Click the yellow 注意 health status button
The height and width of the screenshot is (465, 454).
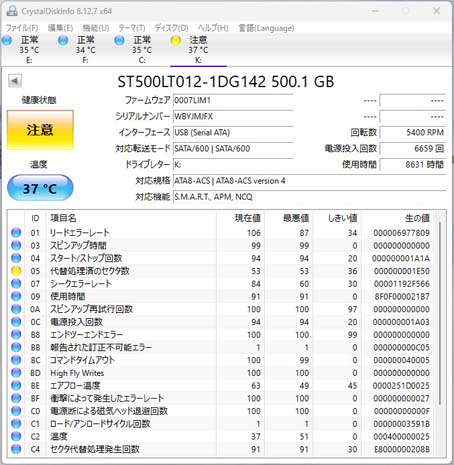(40, 130)
